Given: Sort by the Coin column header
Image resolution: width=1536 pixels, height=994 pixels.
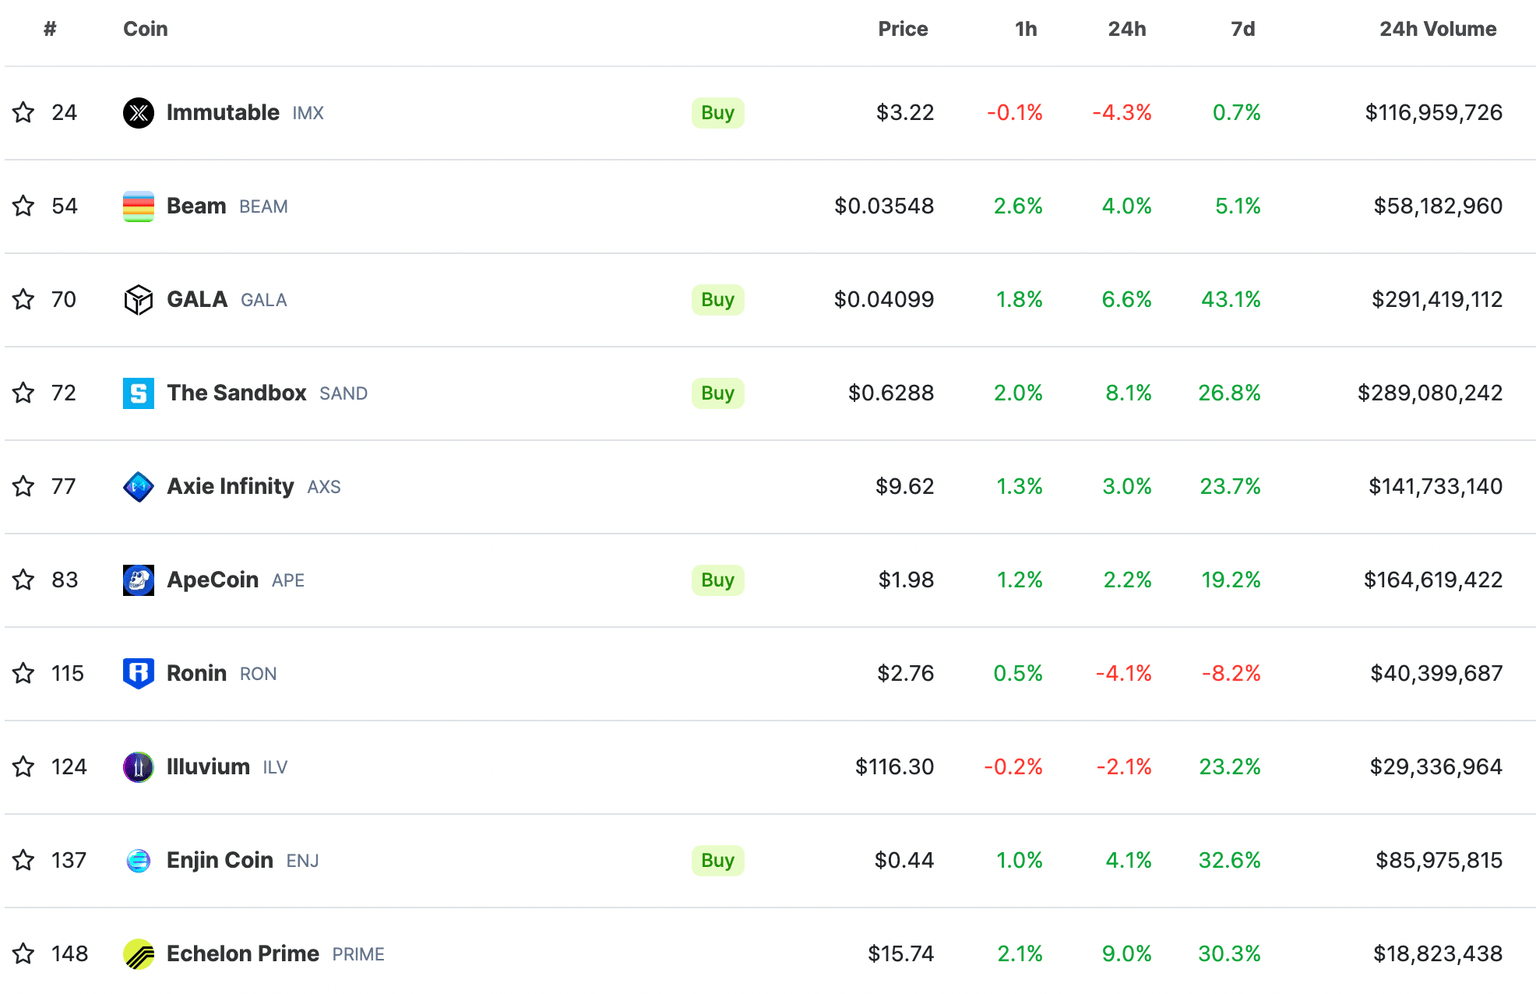Looking at the screenshot, I should (145, 29).
